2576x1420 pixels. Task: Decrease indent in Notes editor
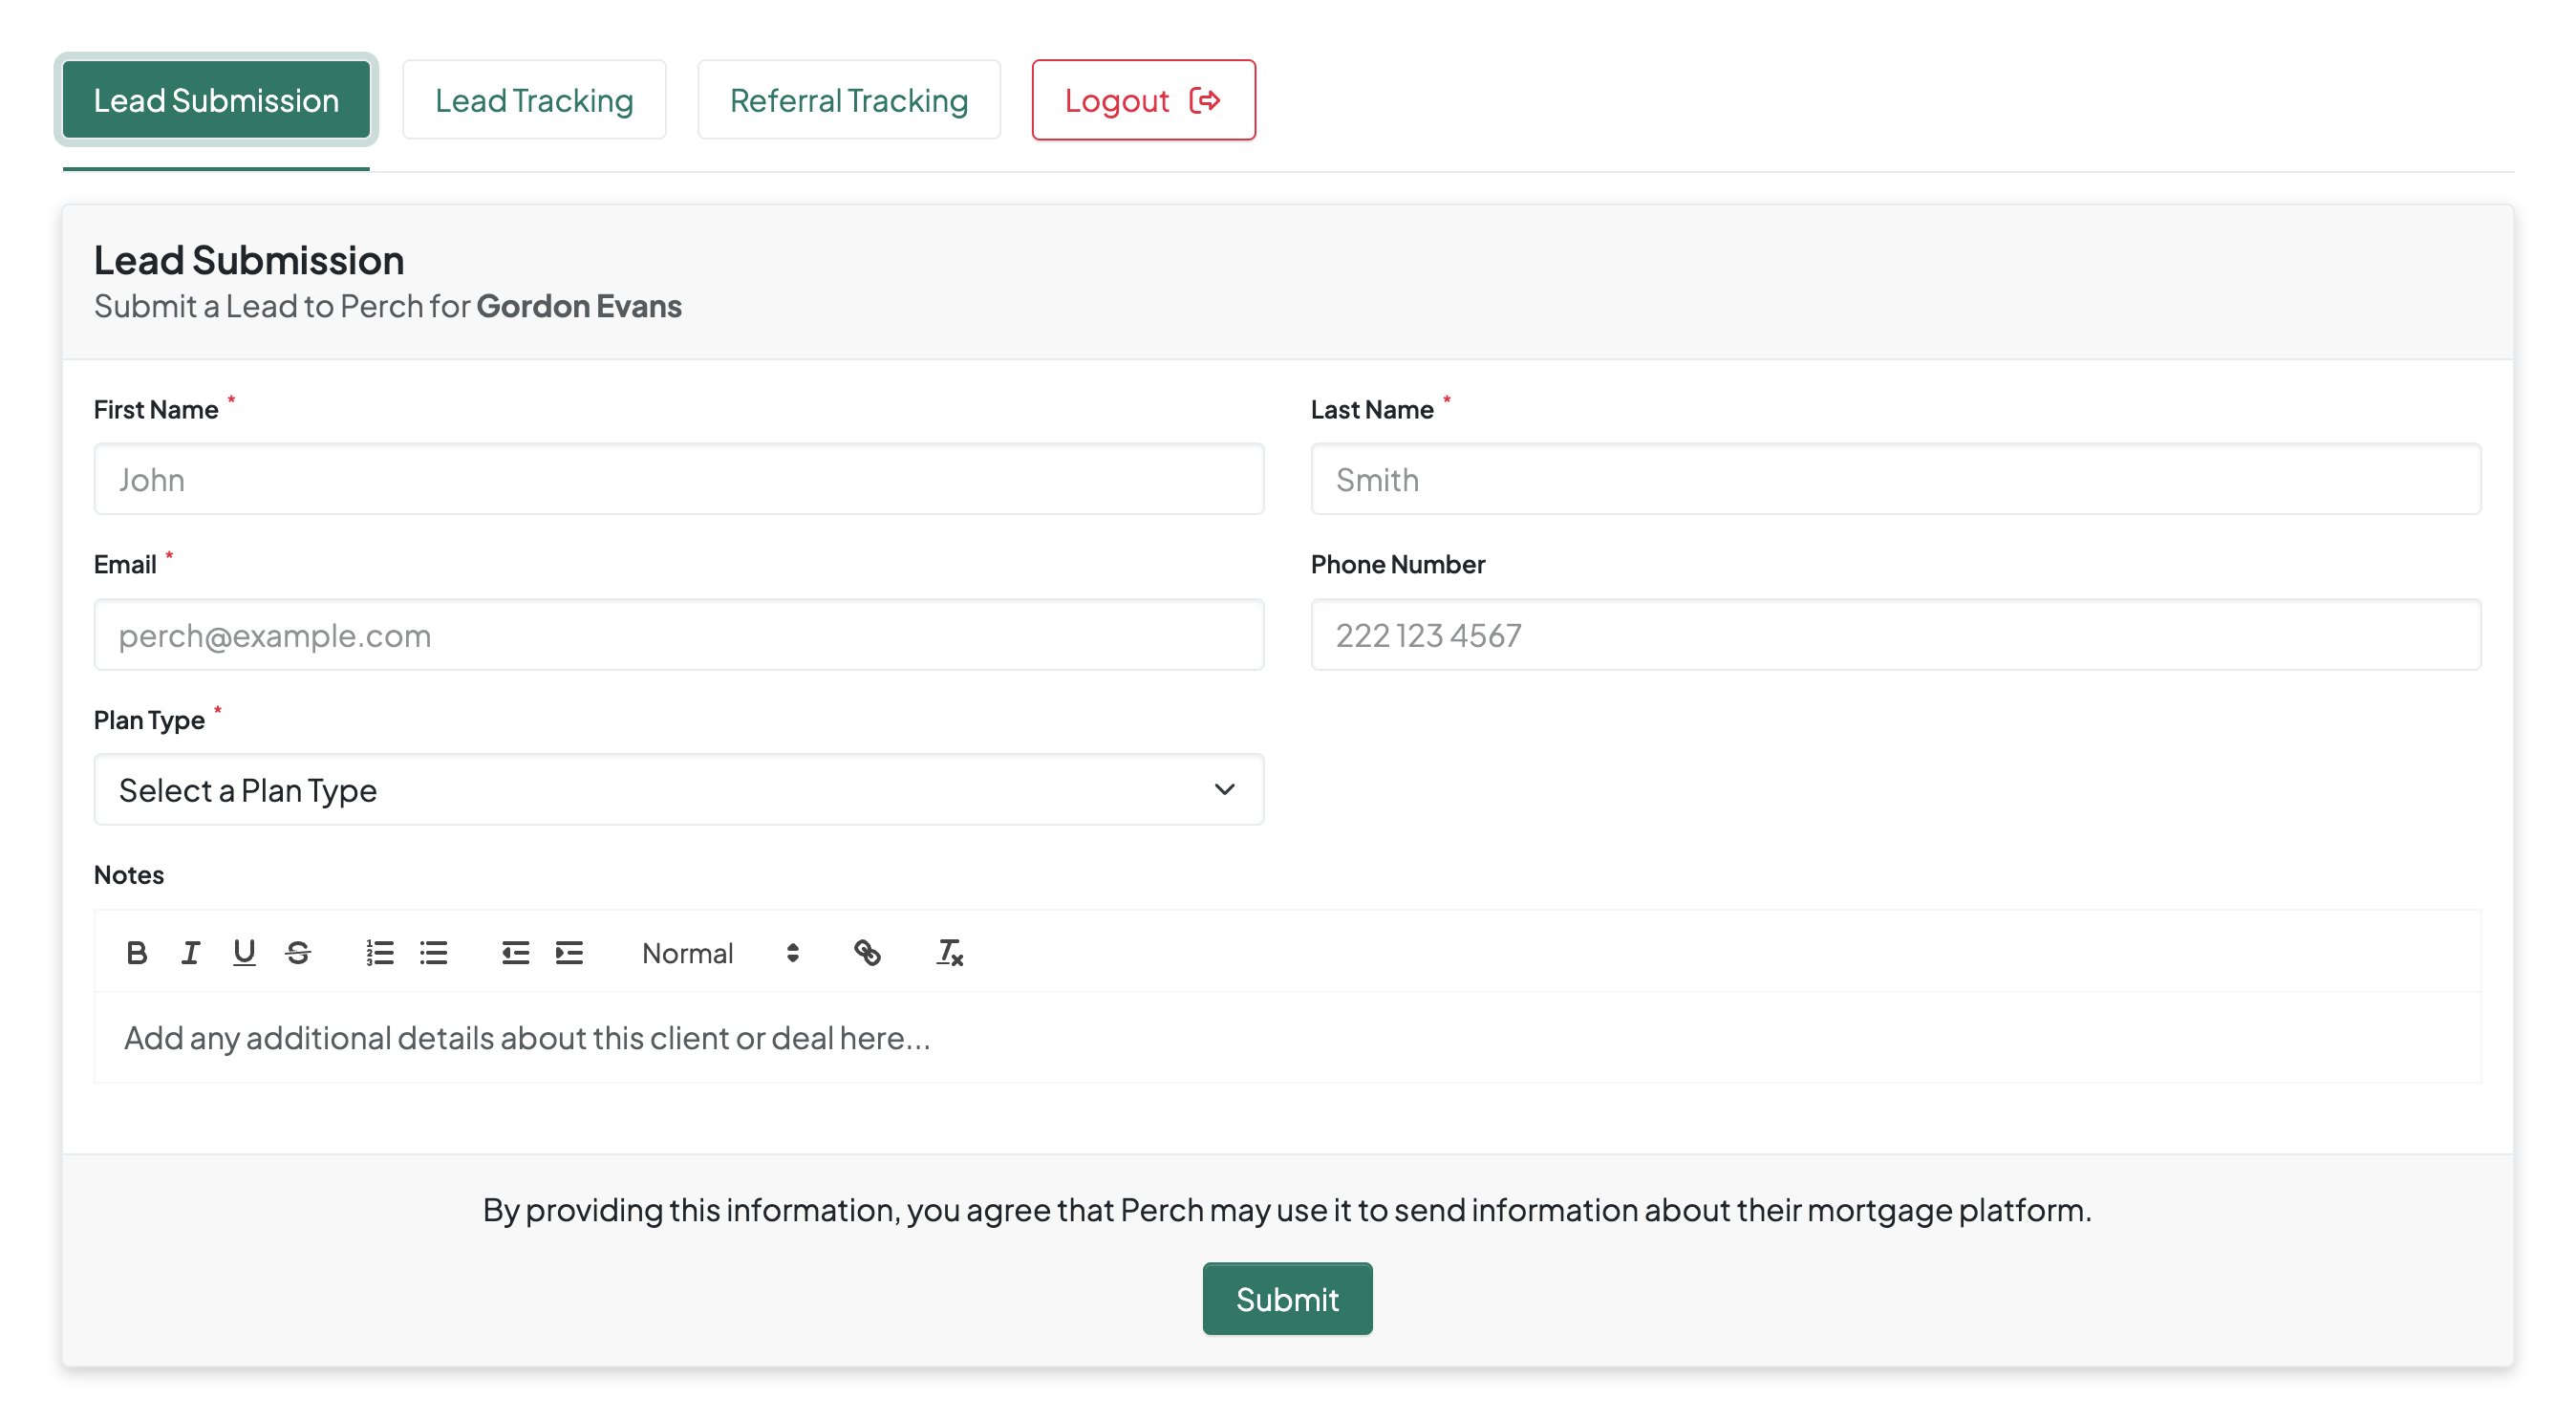pos(515,952)
